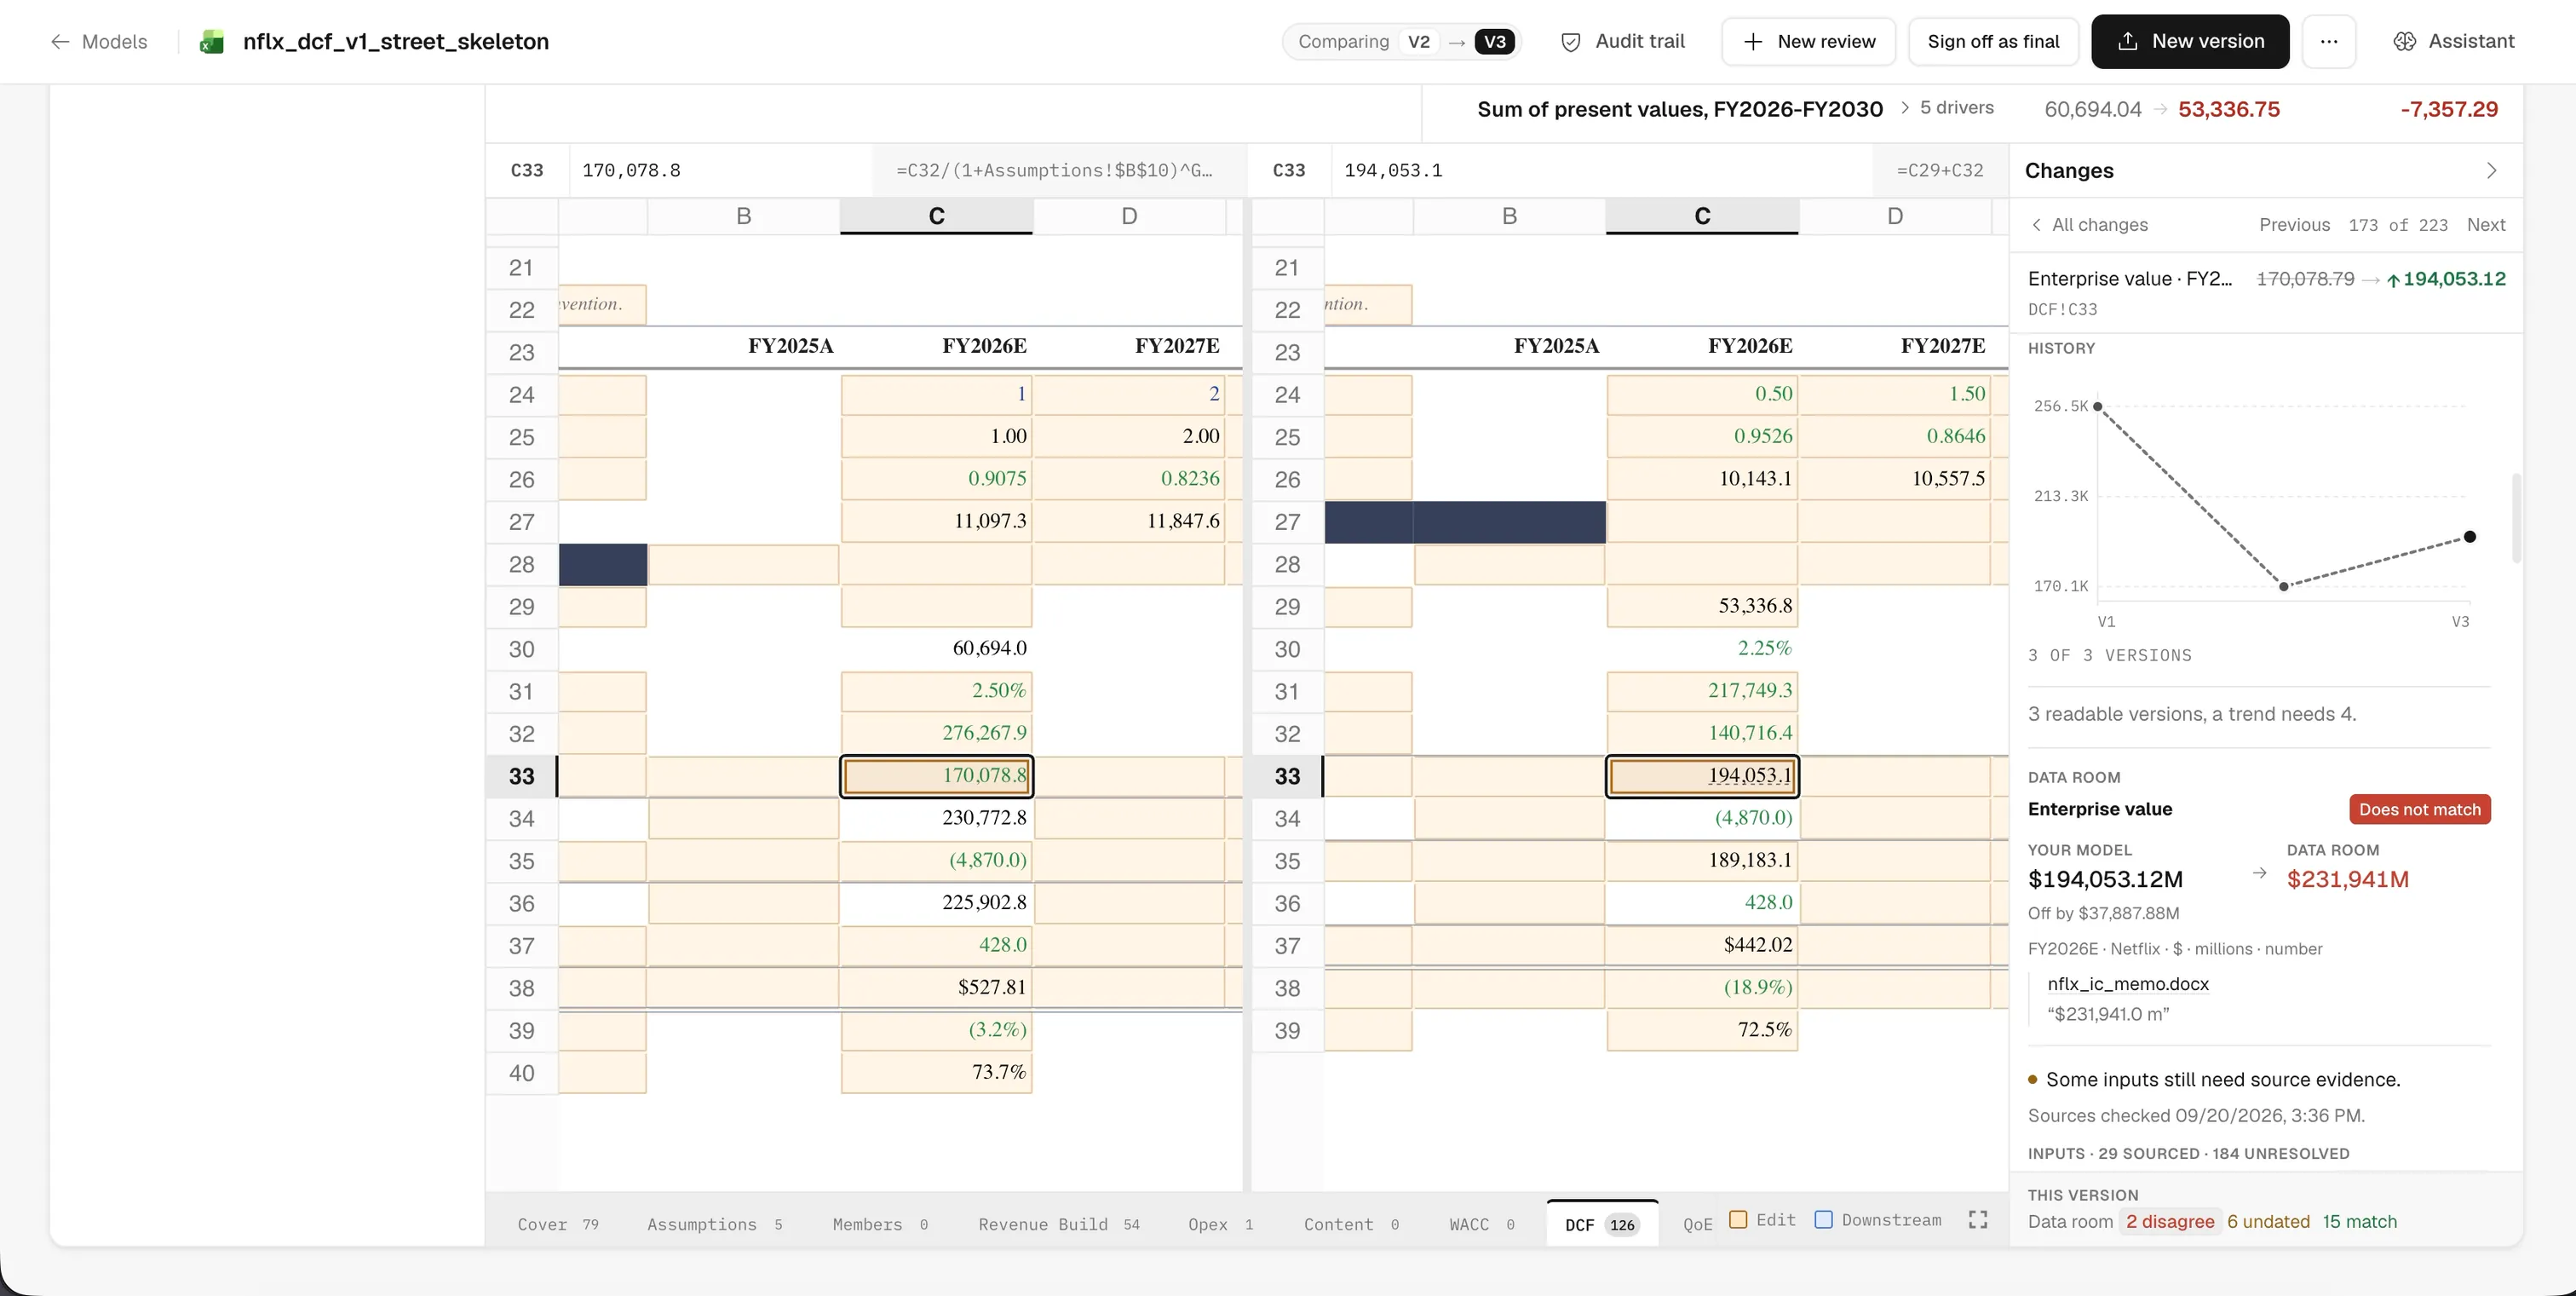Open the Assistant panel
The width and height of the screenshot is (2576, 1296).
tap(2454, 41)
